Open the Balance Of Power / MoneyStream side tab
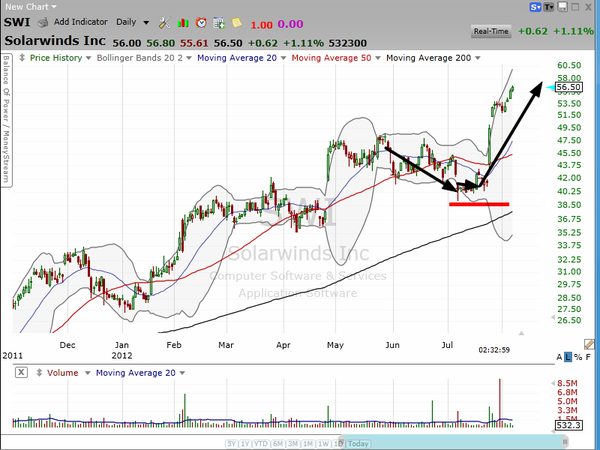 point(6,120)
